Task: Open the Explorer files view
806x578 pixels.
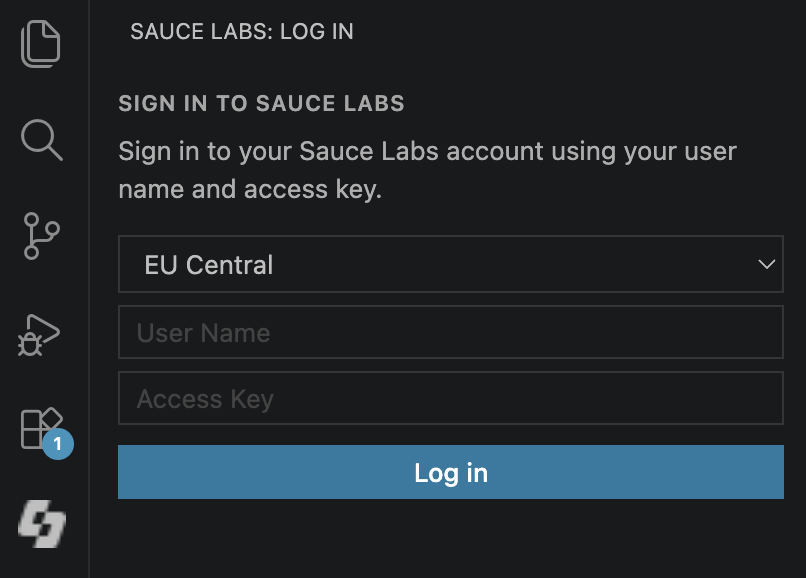Action: 41,44
